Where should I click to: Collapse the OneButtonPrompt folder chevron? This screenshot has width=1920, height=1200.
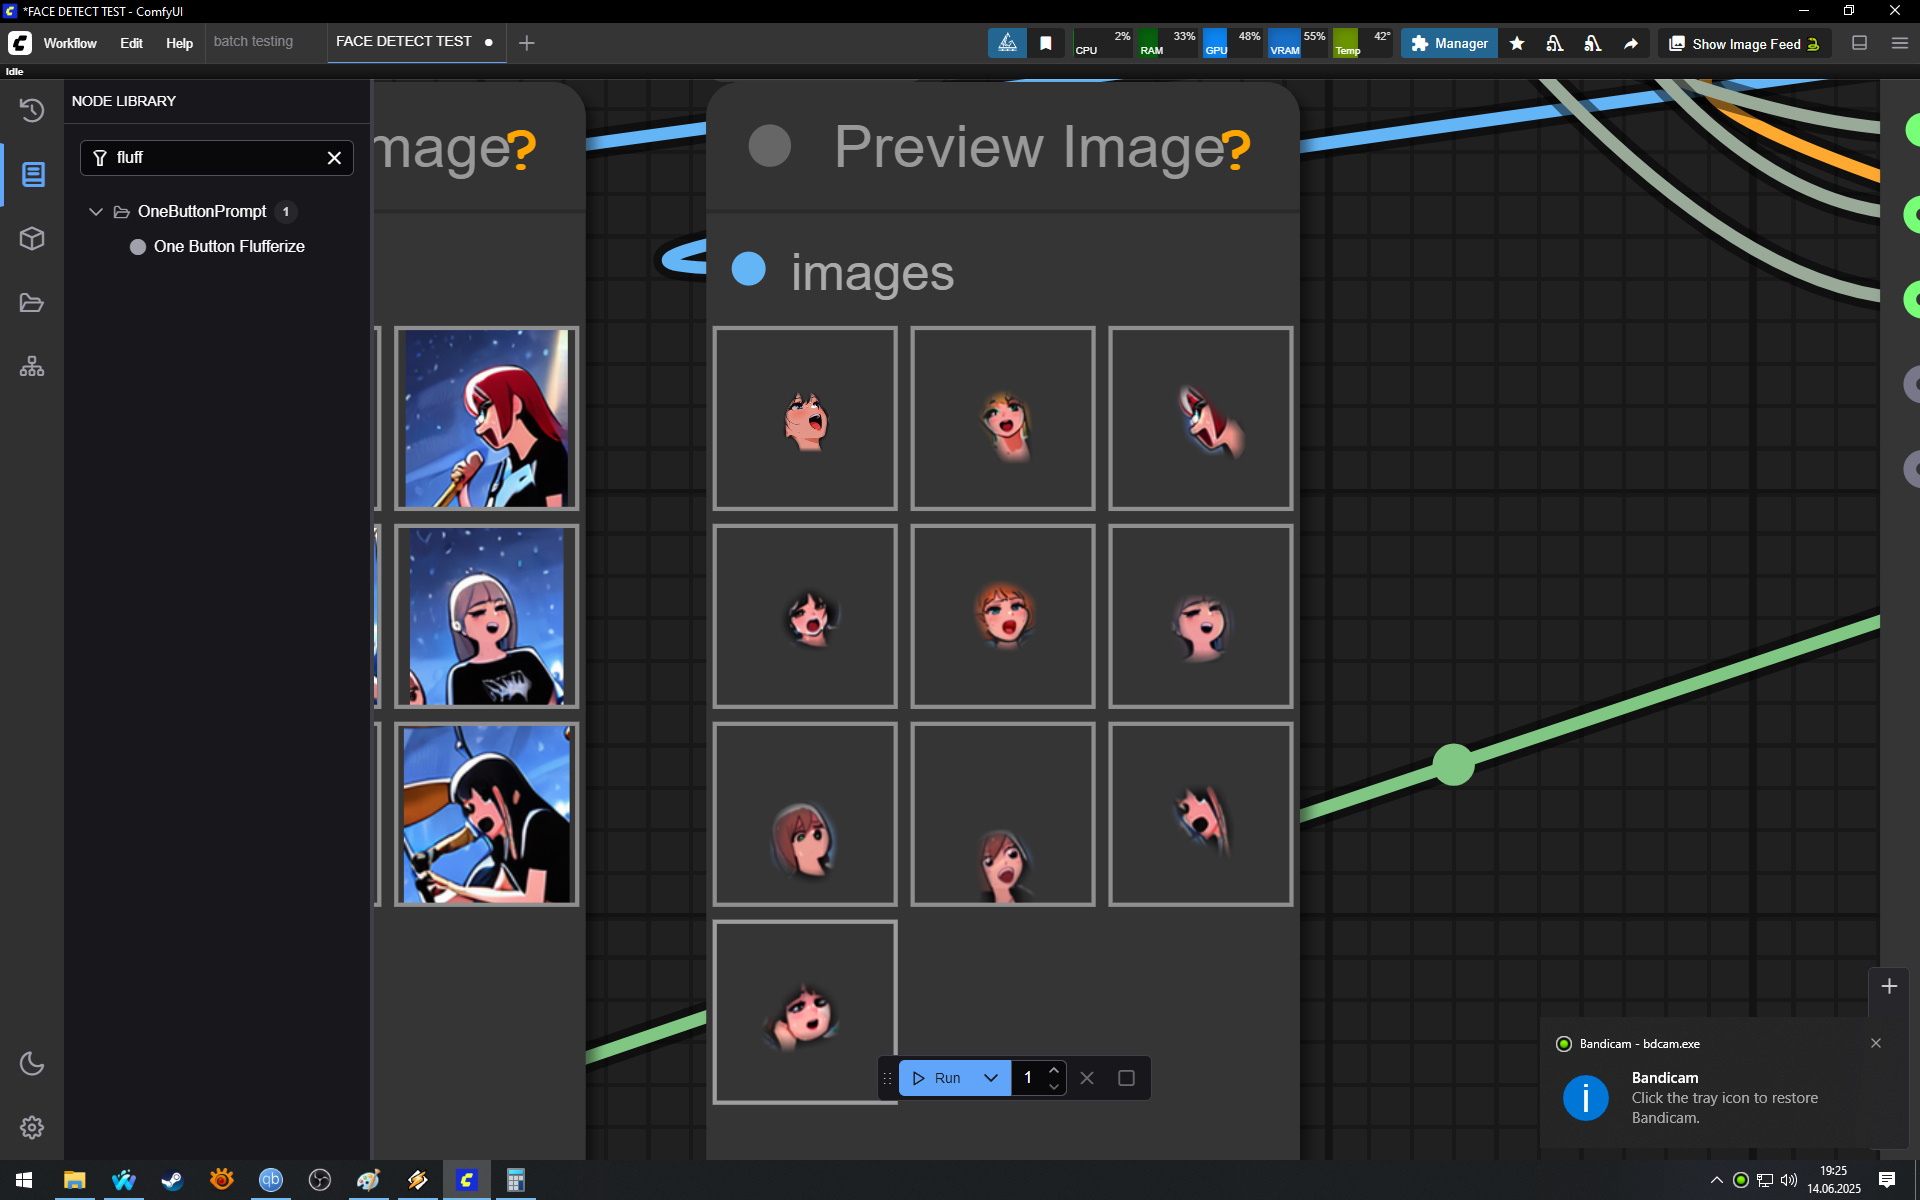96,211
